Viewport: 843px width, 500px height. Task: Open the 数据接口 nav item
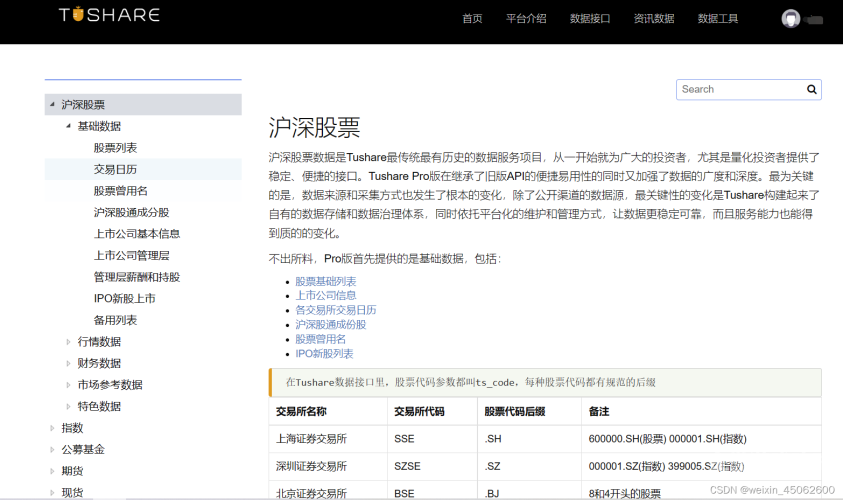pyautogui.click(x=590, y=19)
